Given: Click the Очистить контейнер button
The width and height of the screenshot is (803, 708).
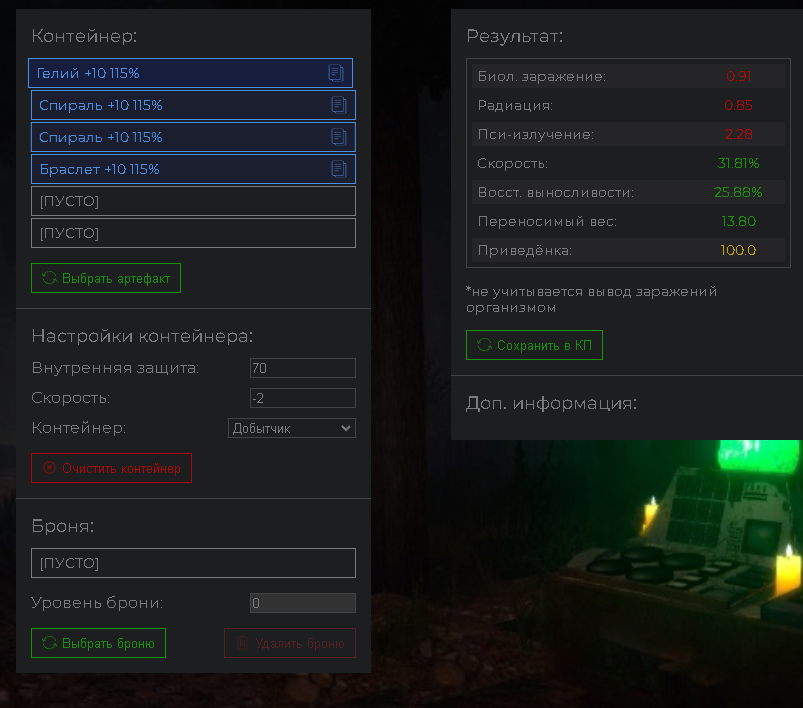Looking at the screenshot, I should pyautogui.click(x=112, y=468).
